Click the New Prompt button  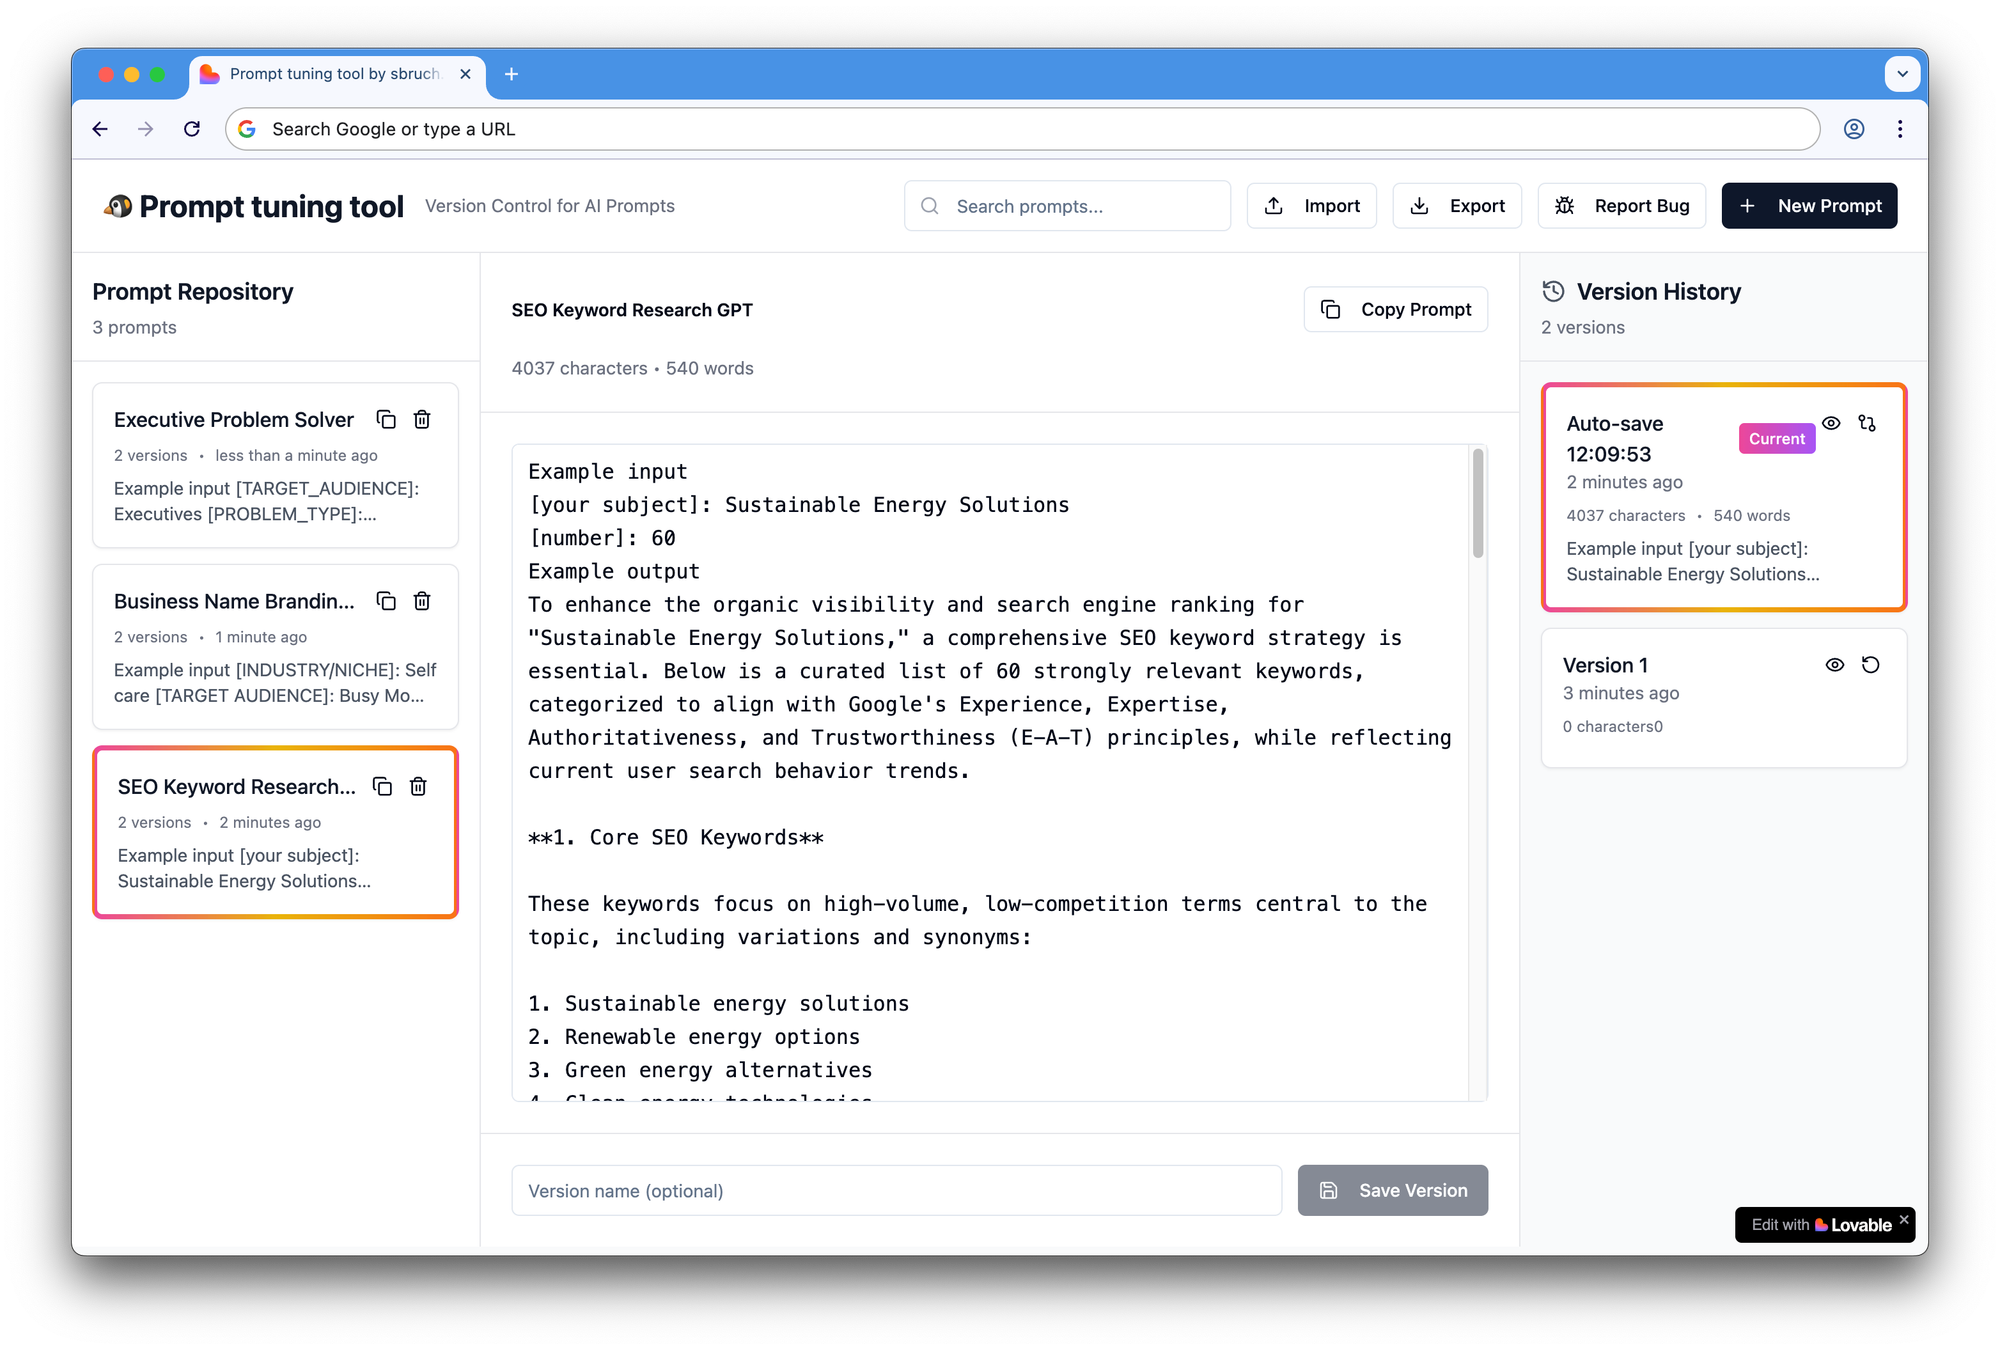click(1808, 206)
